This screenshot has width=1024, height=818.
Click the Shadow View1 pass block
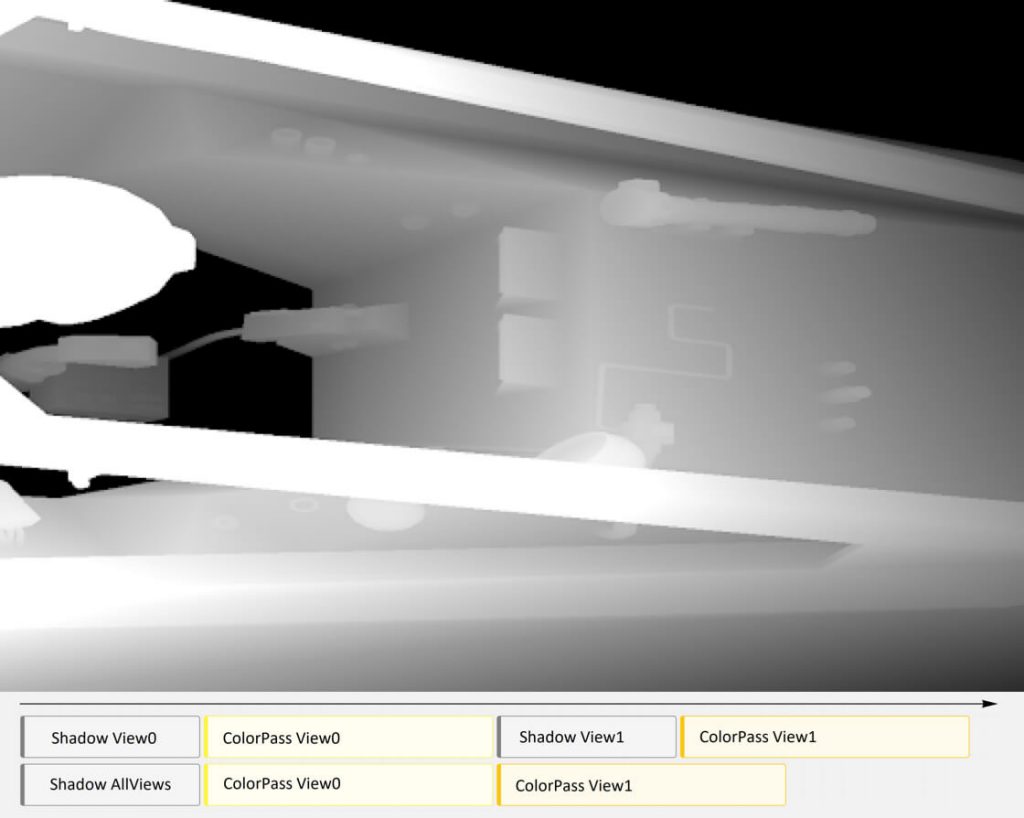pos(586,736)
